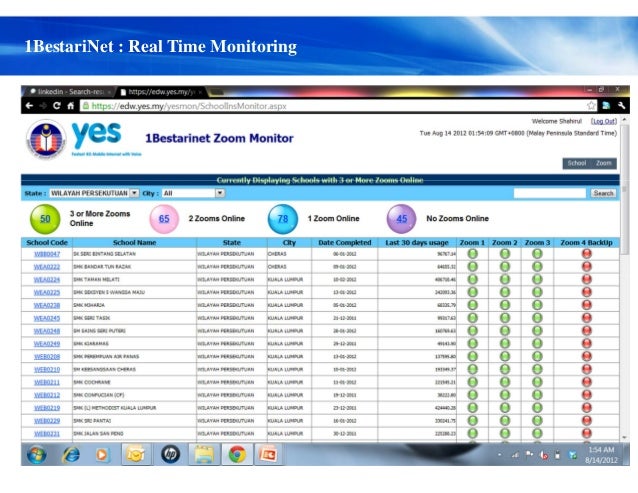Launch Internet Explorer from the taskbar
The width and height of the screenshot is (638, 493).
71,454
